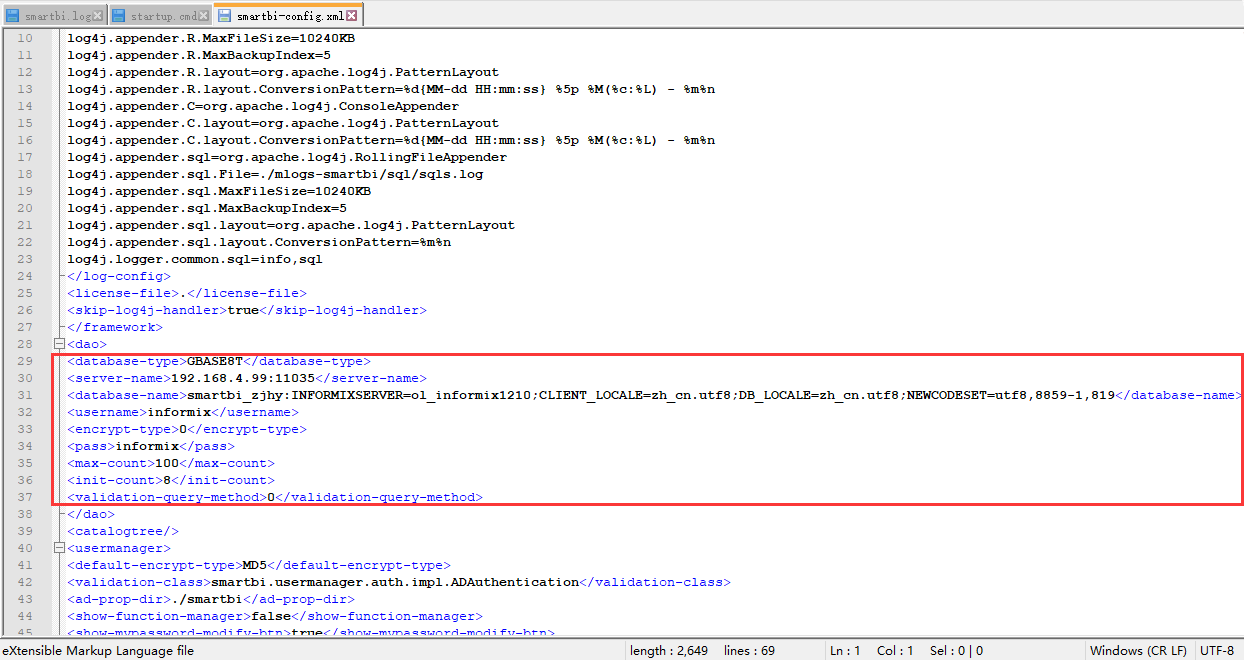
Task: Switch to the smartbi.log tab
Action: coord(53,15)
